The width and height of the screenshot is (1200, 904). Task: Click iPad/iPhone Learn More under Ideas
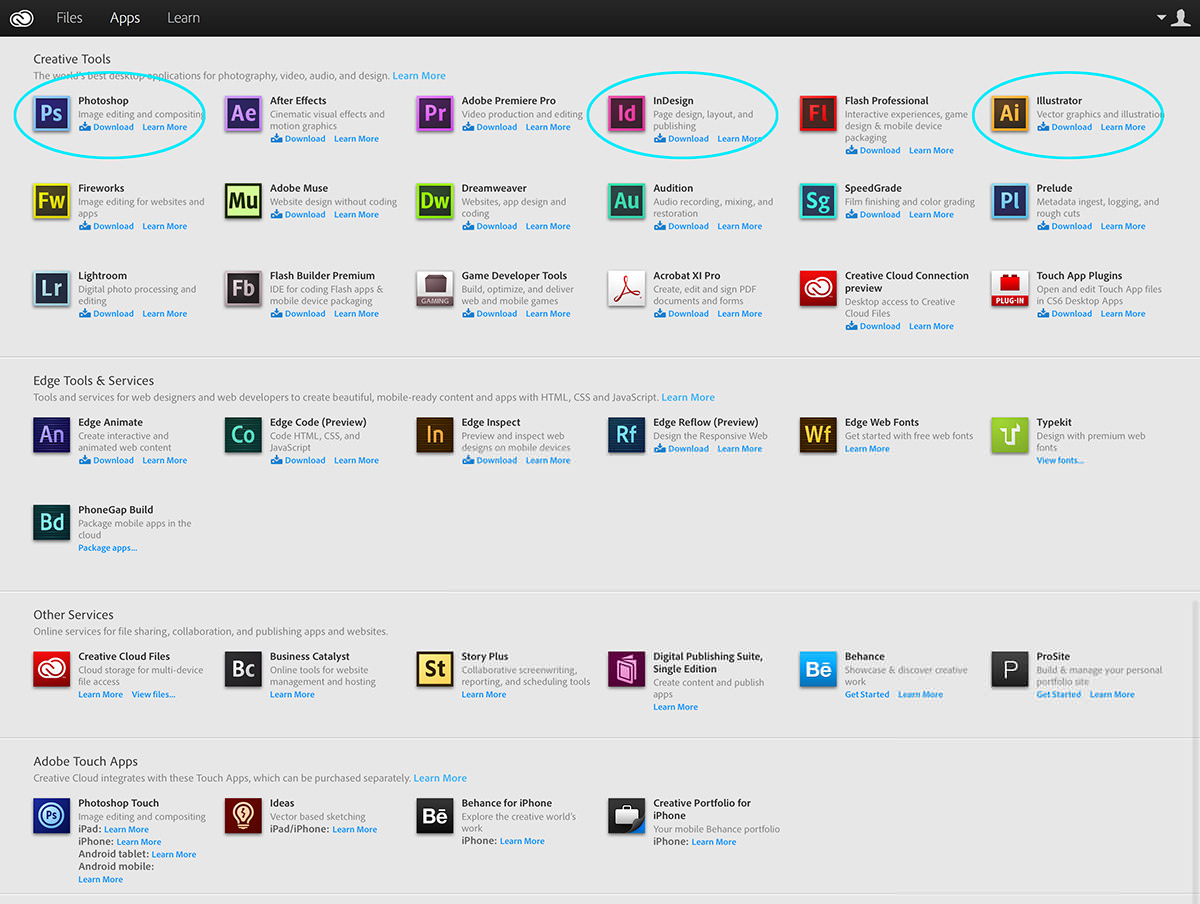355,829
